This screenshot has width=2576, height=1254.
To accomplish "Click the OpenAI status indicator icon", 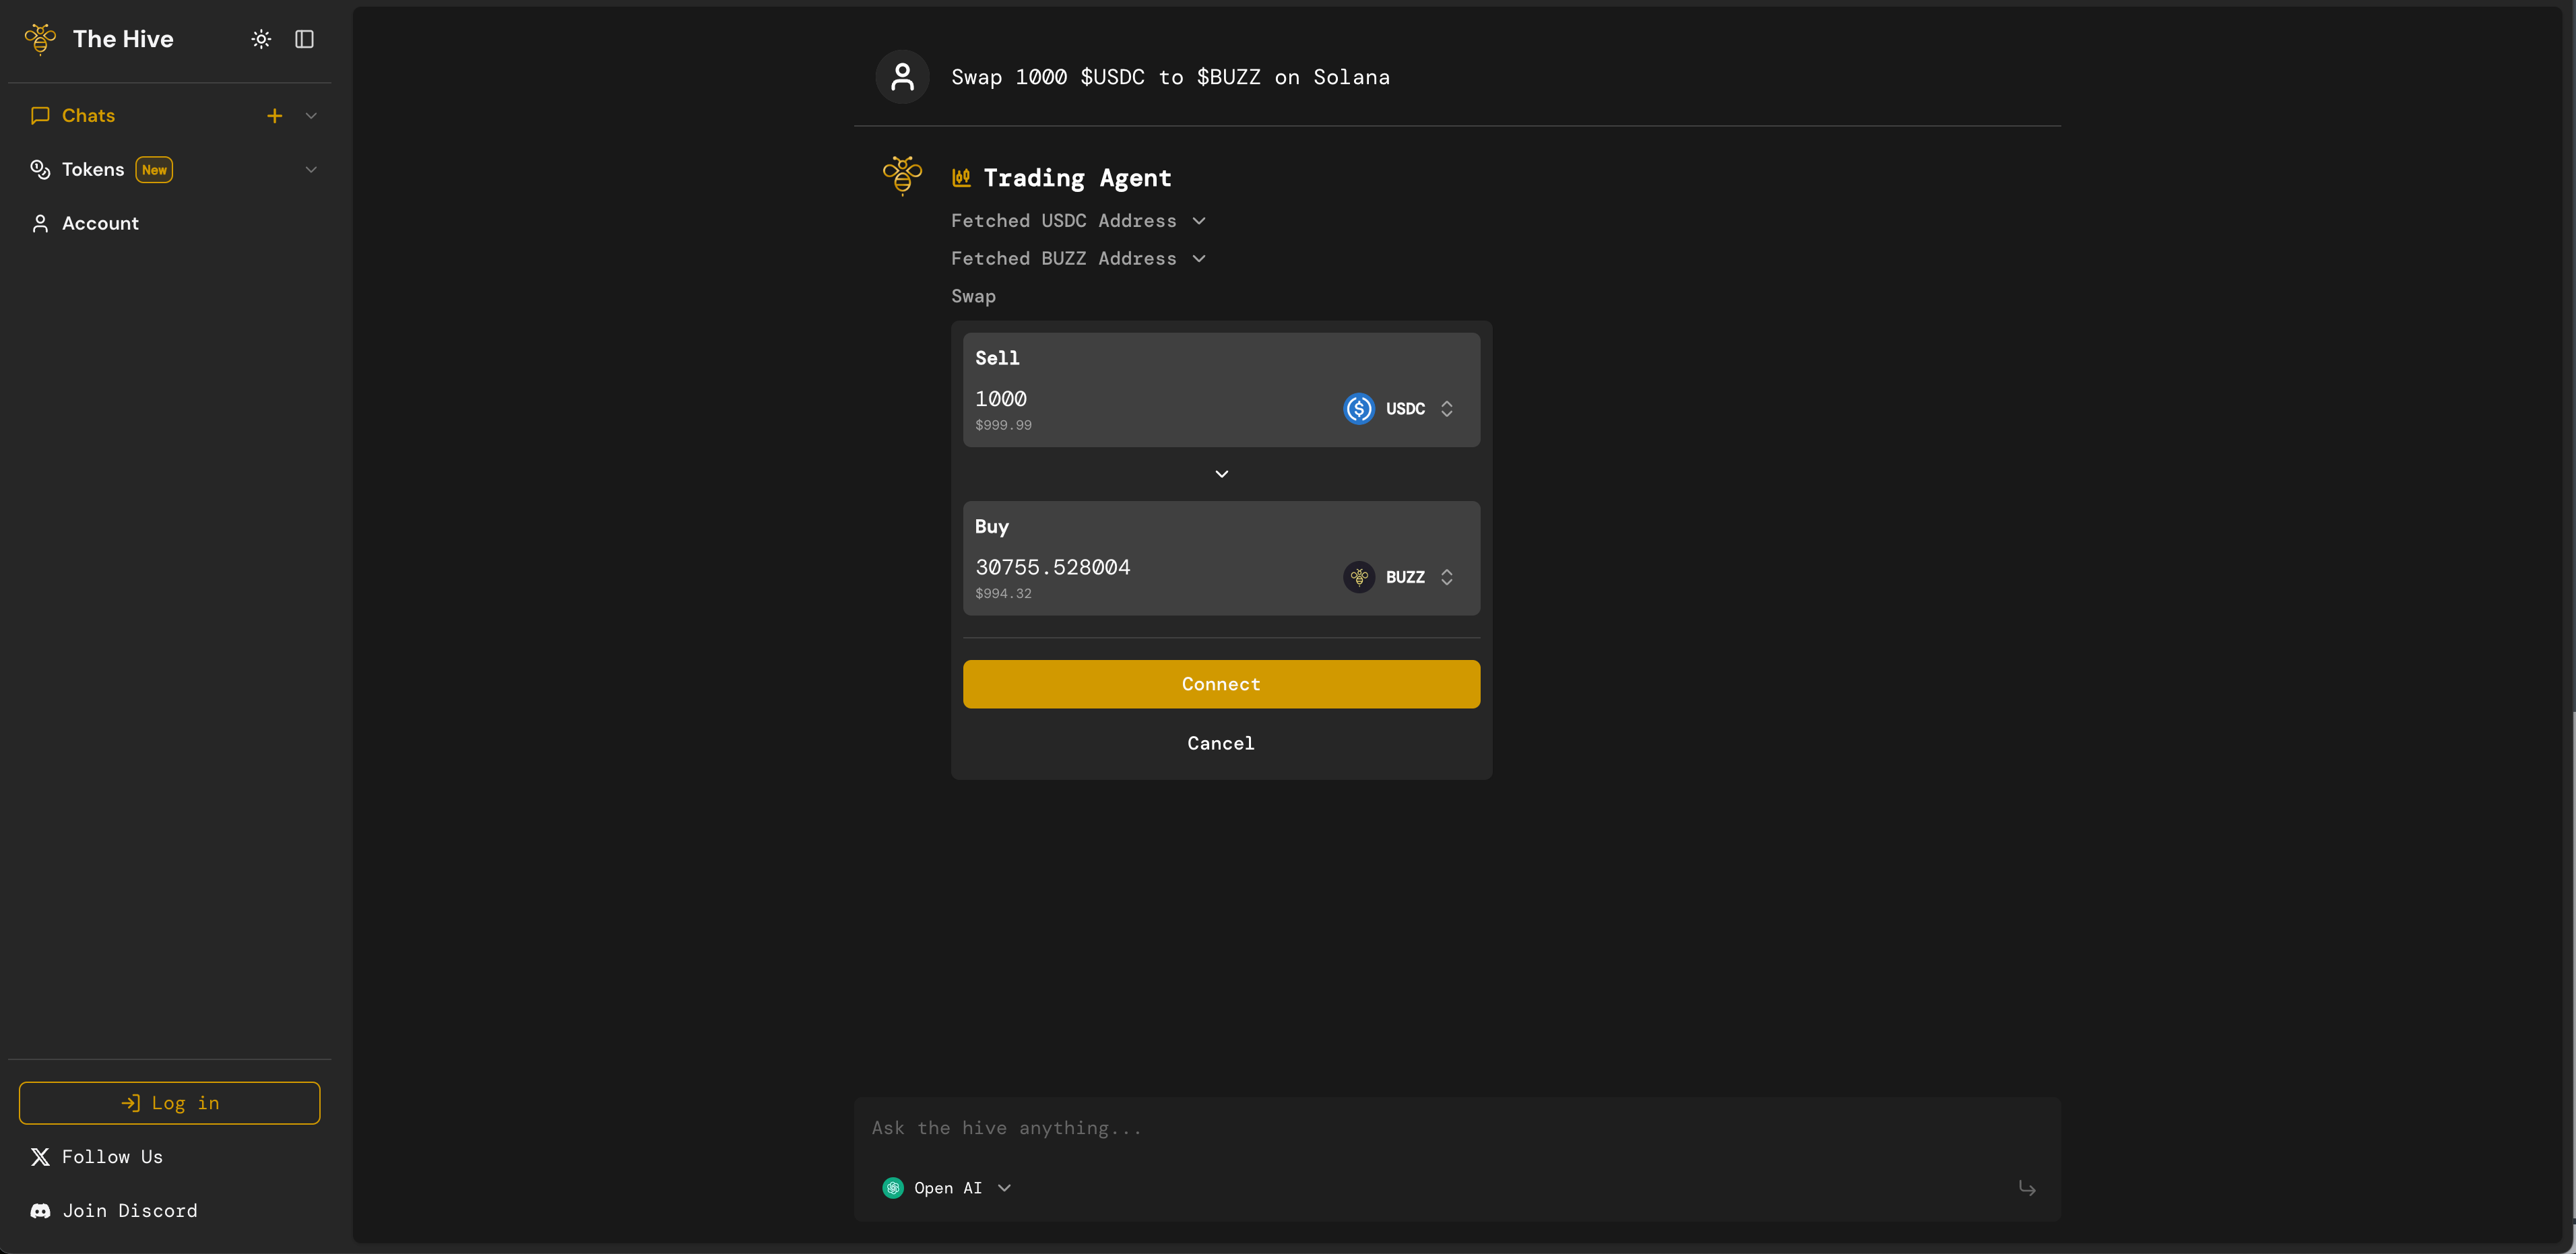I will [892, 1187].
